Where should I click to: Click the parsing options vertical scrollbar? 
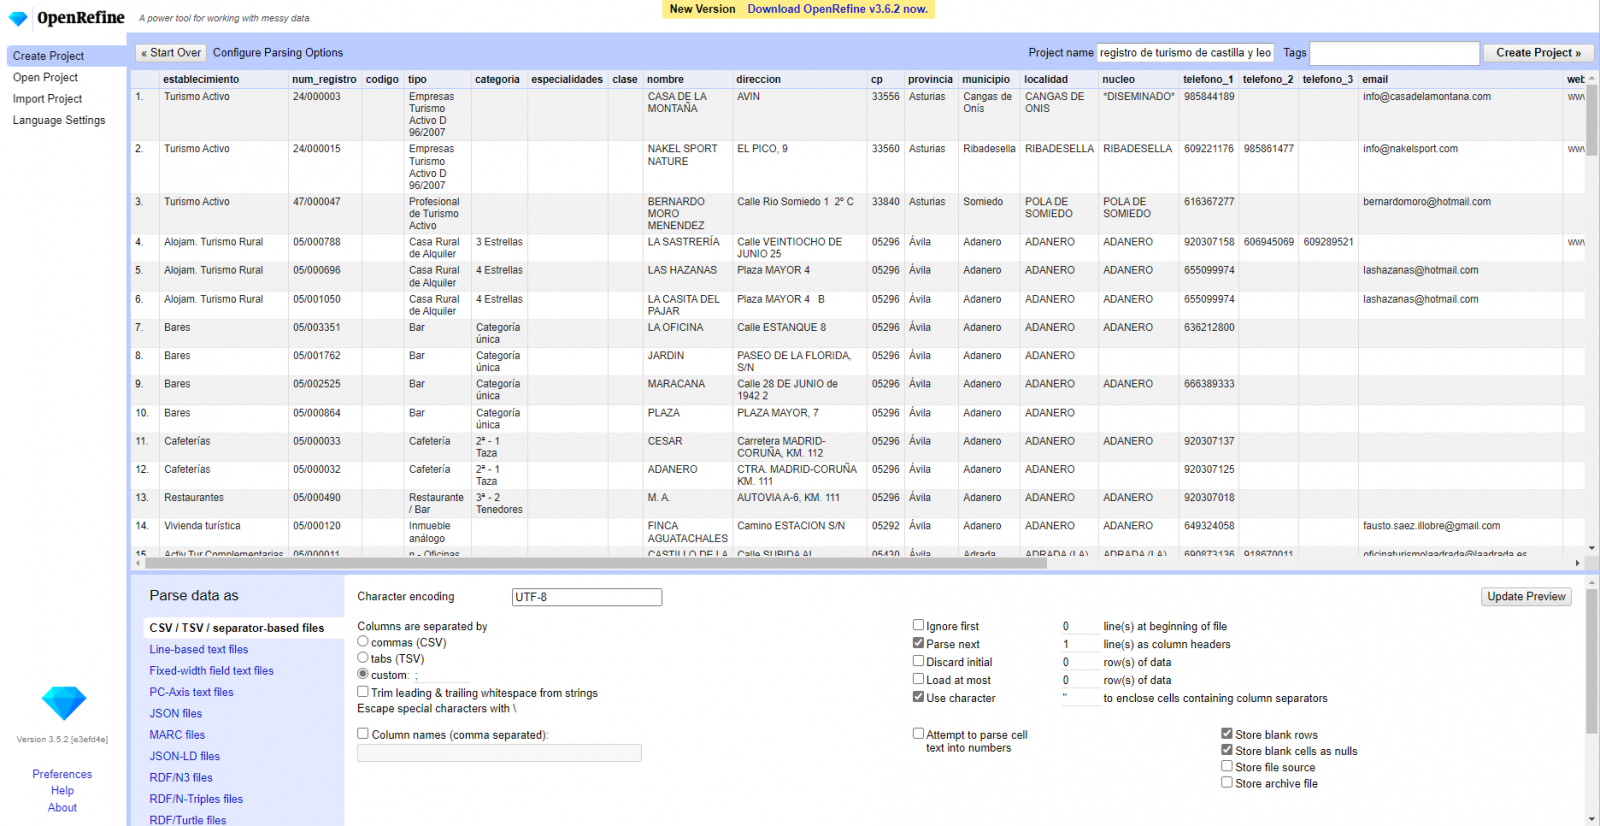point(1592,660)
